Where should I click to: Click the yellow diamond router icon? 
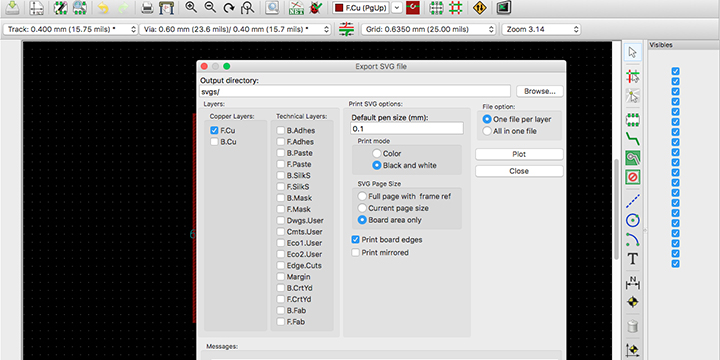tap(479, 7)
